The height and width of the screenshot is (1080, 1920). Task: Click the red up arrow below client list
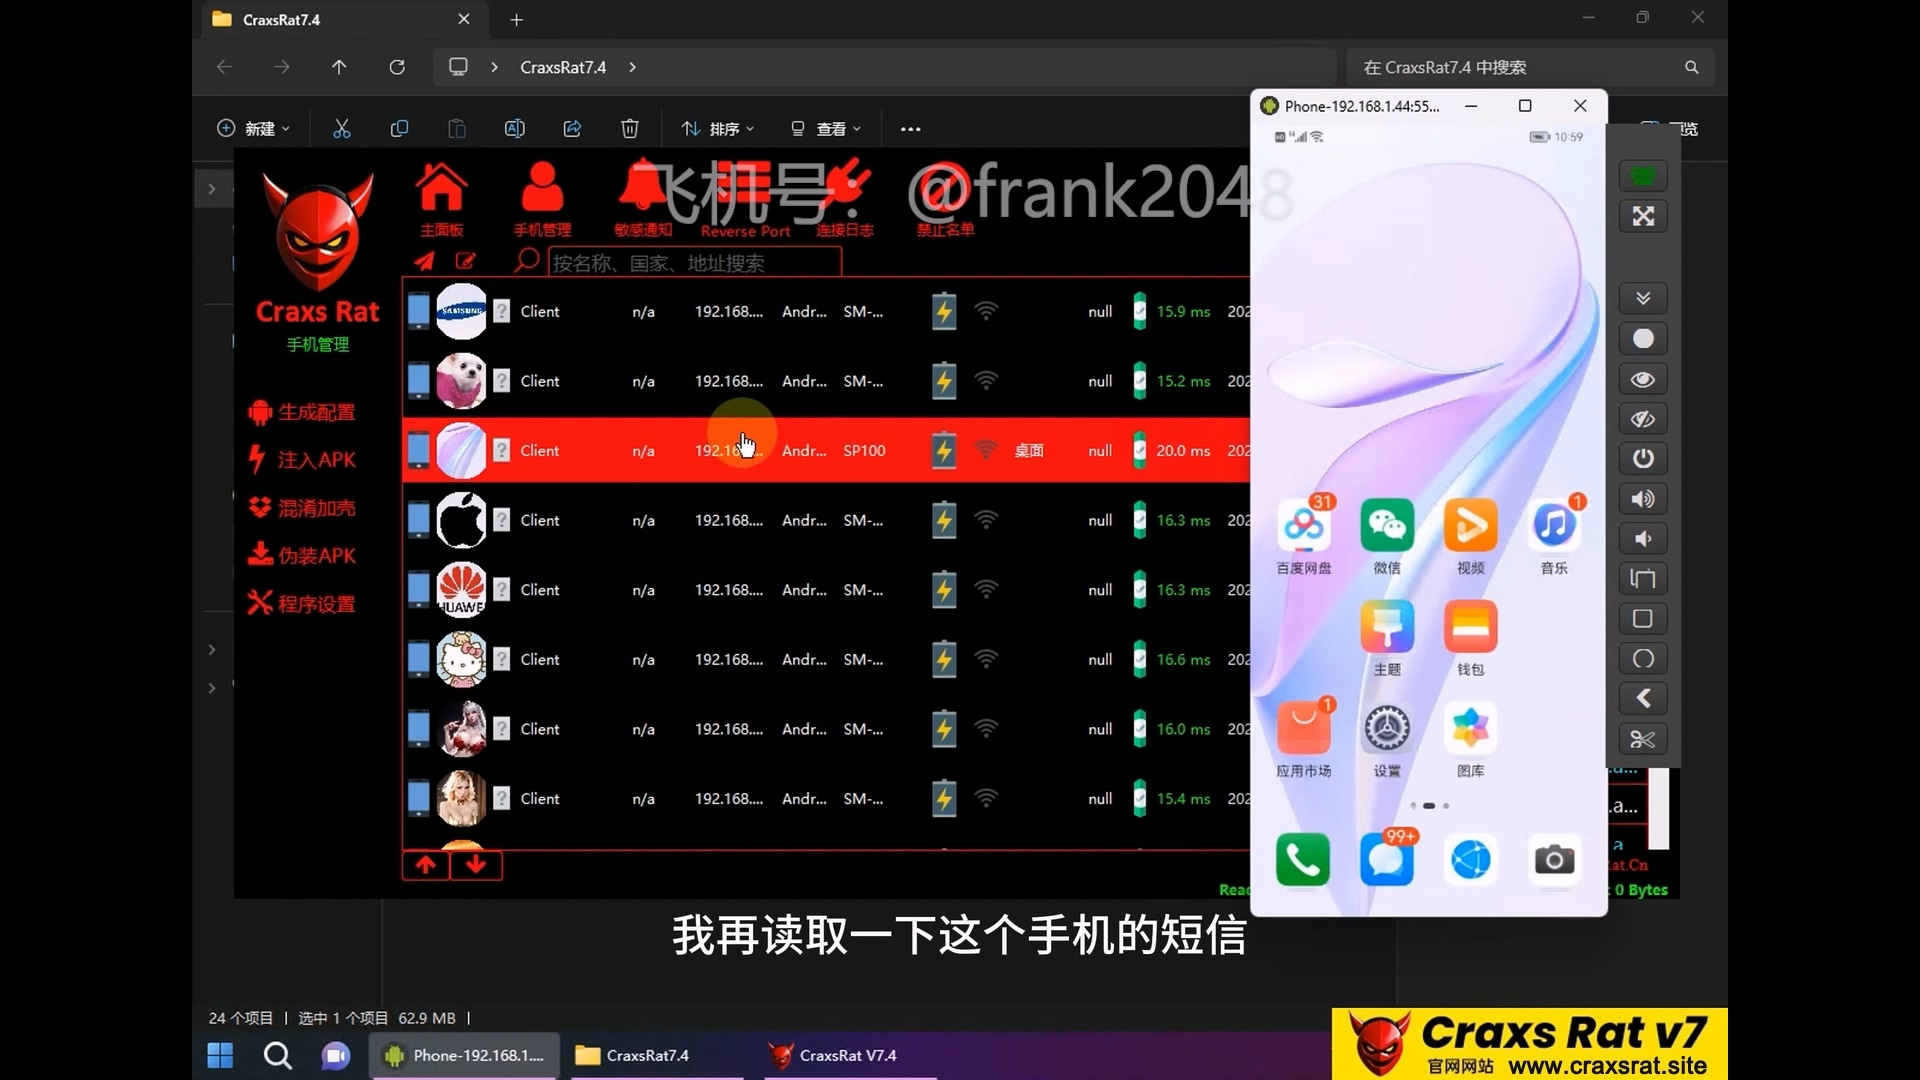click(426, 865)
